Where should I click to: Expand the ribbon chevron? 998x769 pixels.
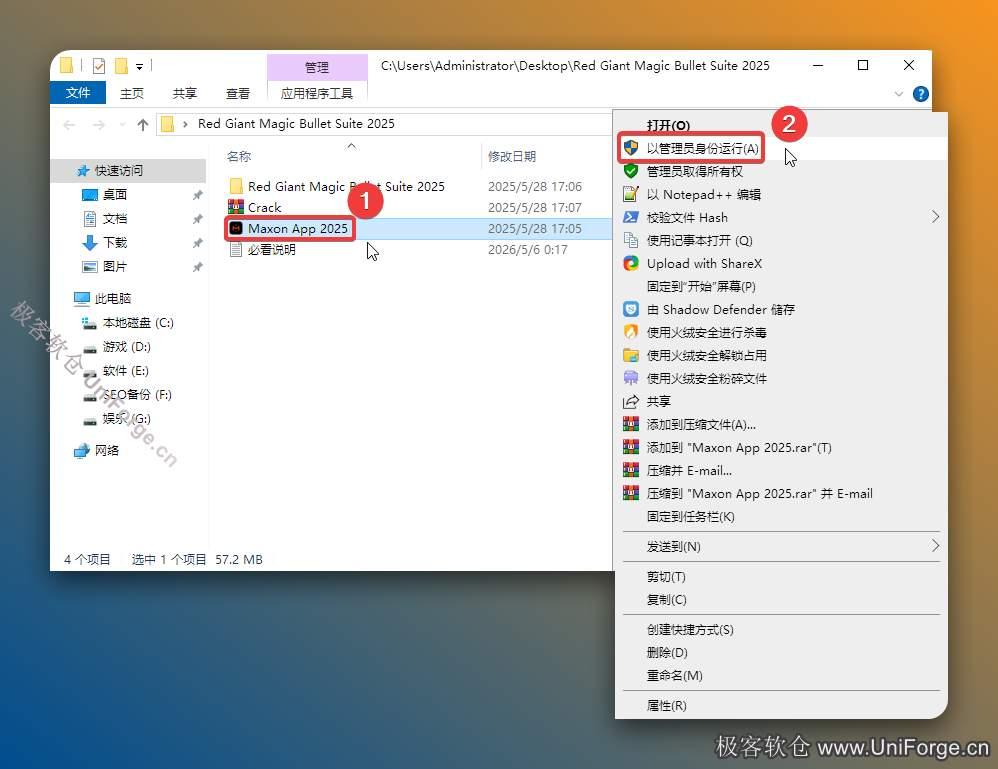(899, 94)
